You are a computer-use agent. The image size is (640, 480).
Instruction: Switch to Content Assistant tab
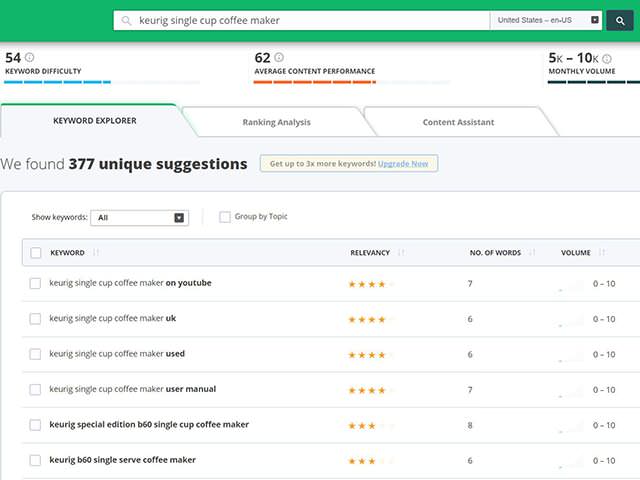pos(458,122)
